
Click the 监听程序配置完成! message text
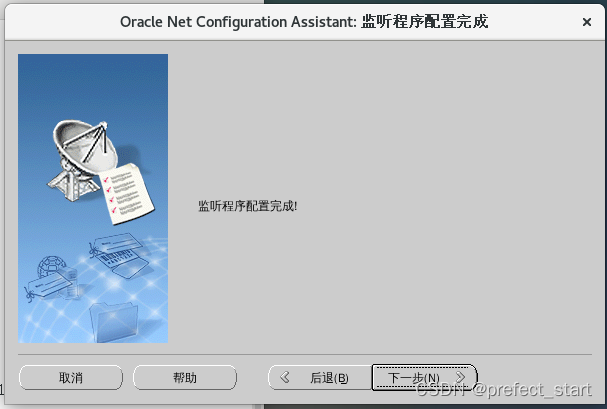click(248, 206)
